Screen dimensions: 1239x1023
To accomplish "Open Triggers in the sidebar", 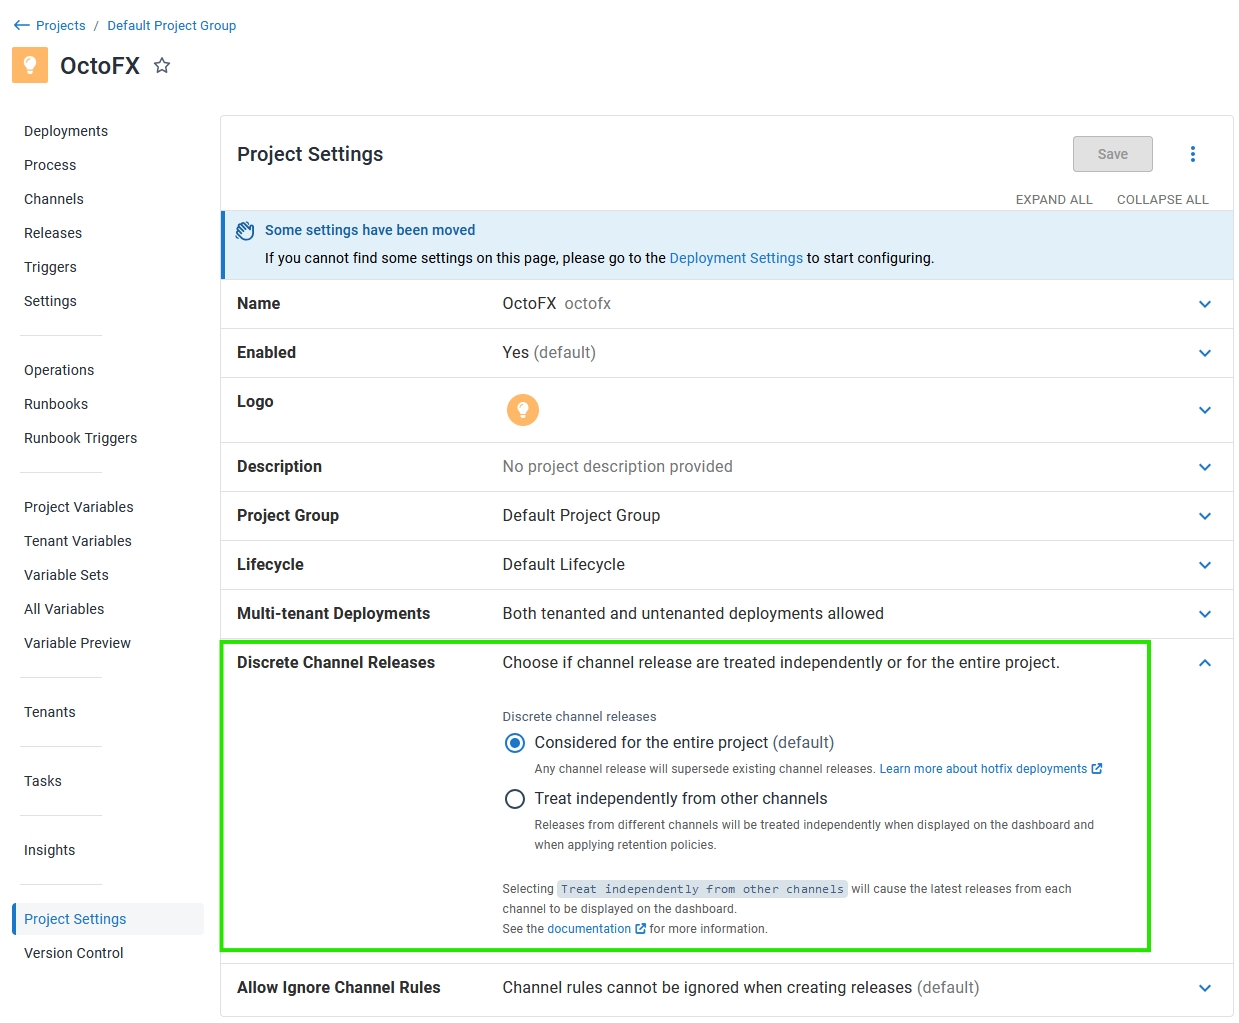I will pos(50,267).
